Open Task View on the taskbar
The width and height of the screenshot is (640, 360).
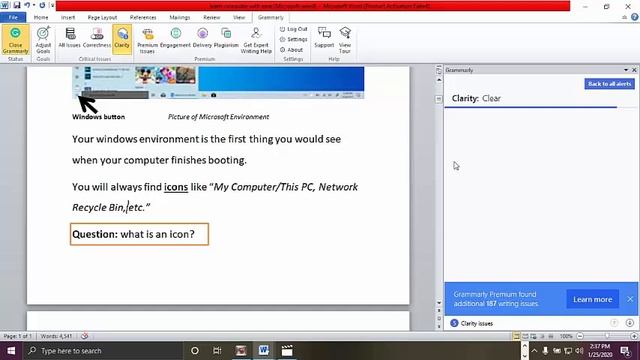217,351
